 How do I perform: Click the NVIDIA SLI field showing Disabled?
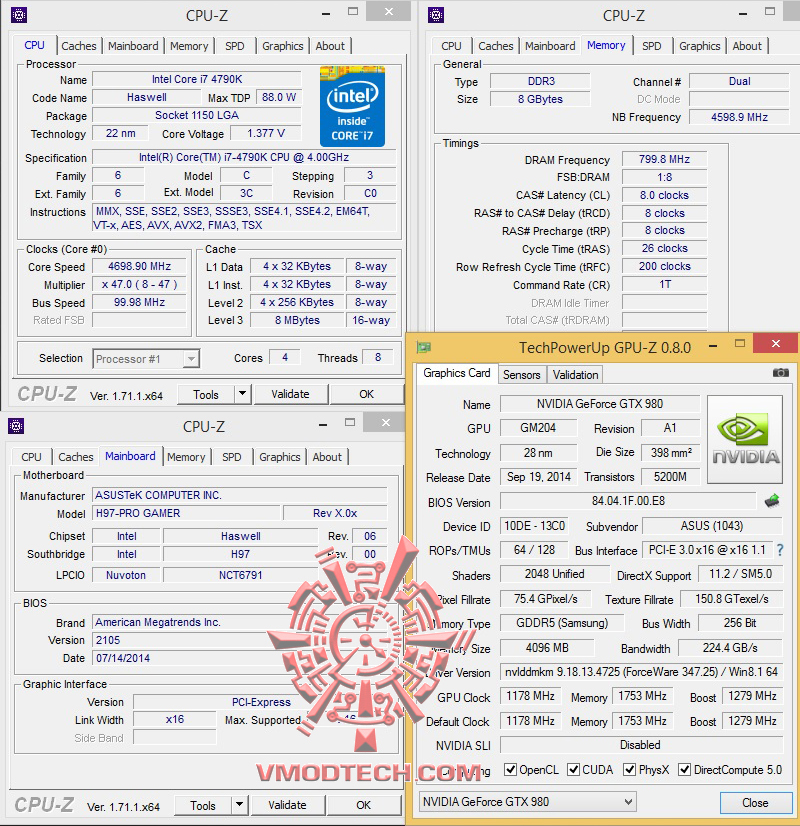pyautogui.click(x=641, y=744)
